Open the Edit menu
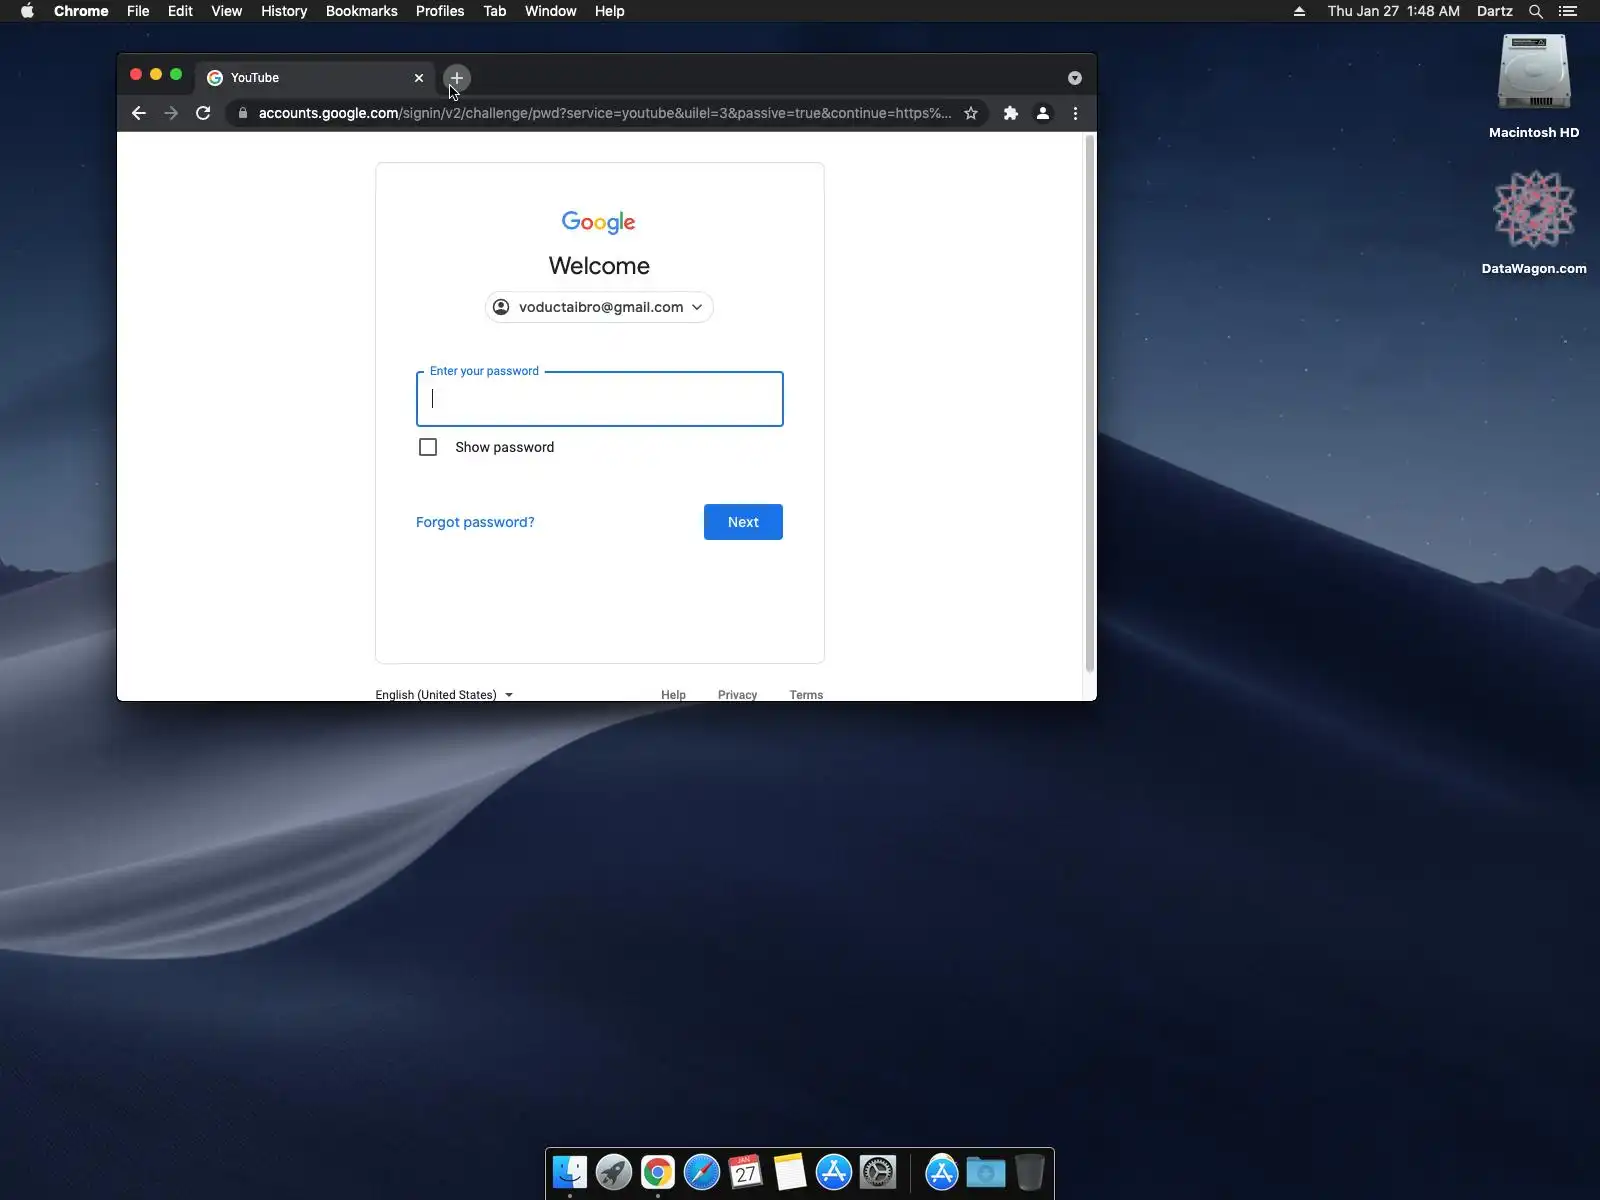Screen dimensions: 1600x1200 coord(180,11)
